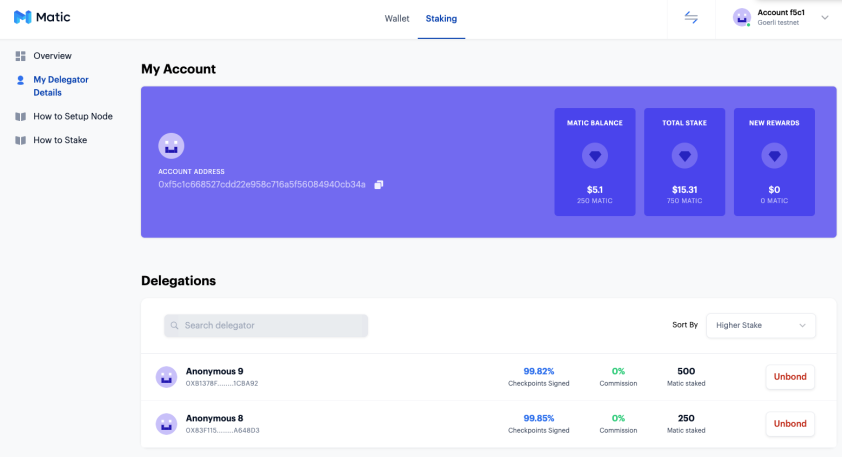842x457 pixels.
Task: Unbond from Anonymous 9
Action: tap(790, 377)
